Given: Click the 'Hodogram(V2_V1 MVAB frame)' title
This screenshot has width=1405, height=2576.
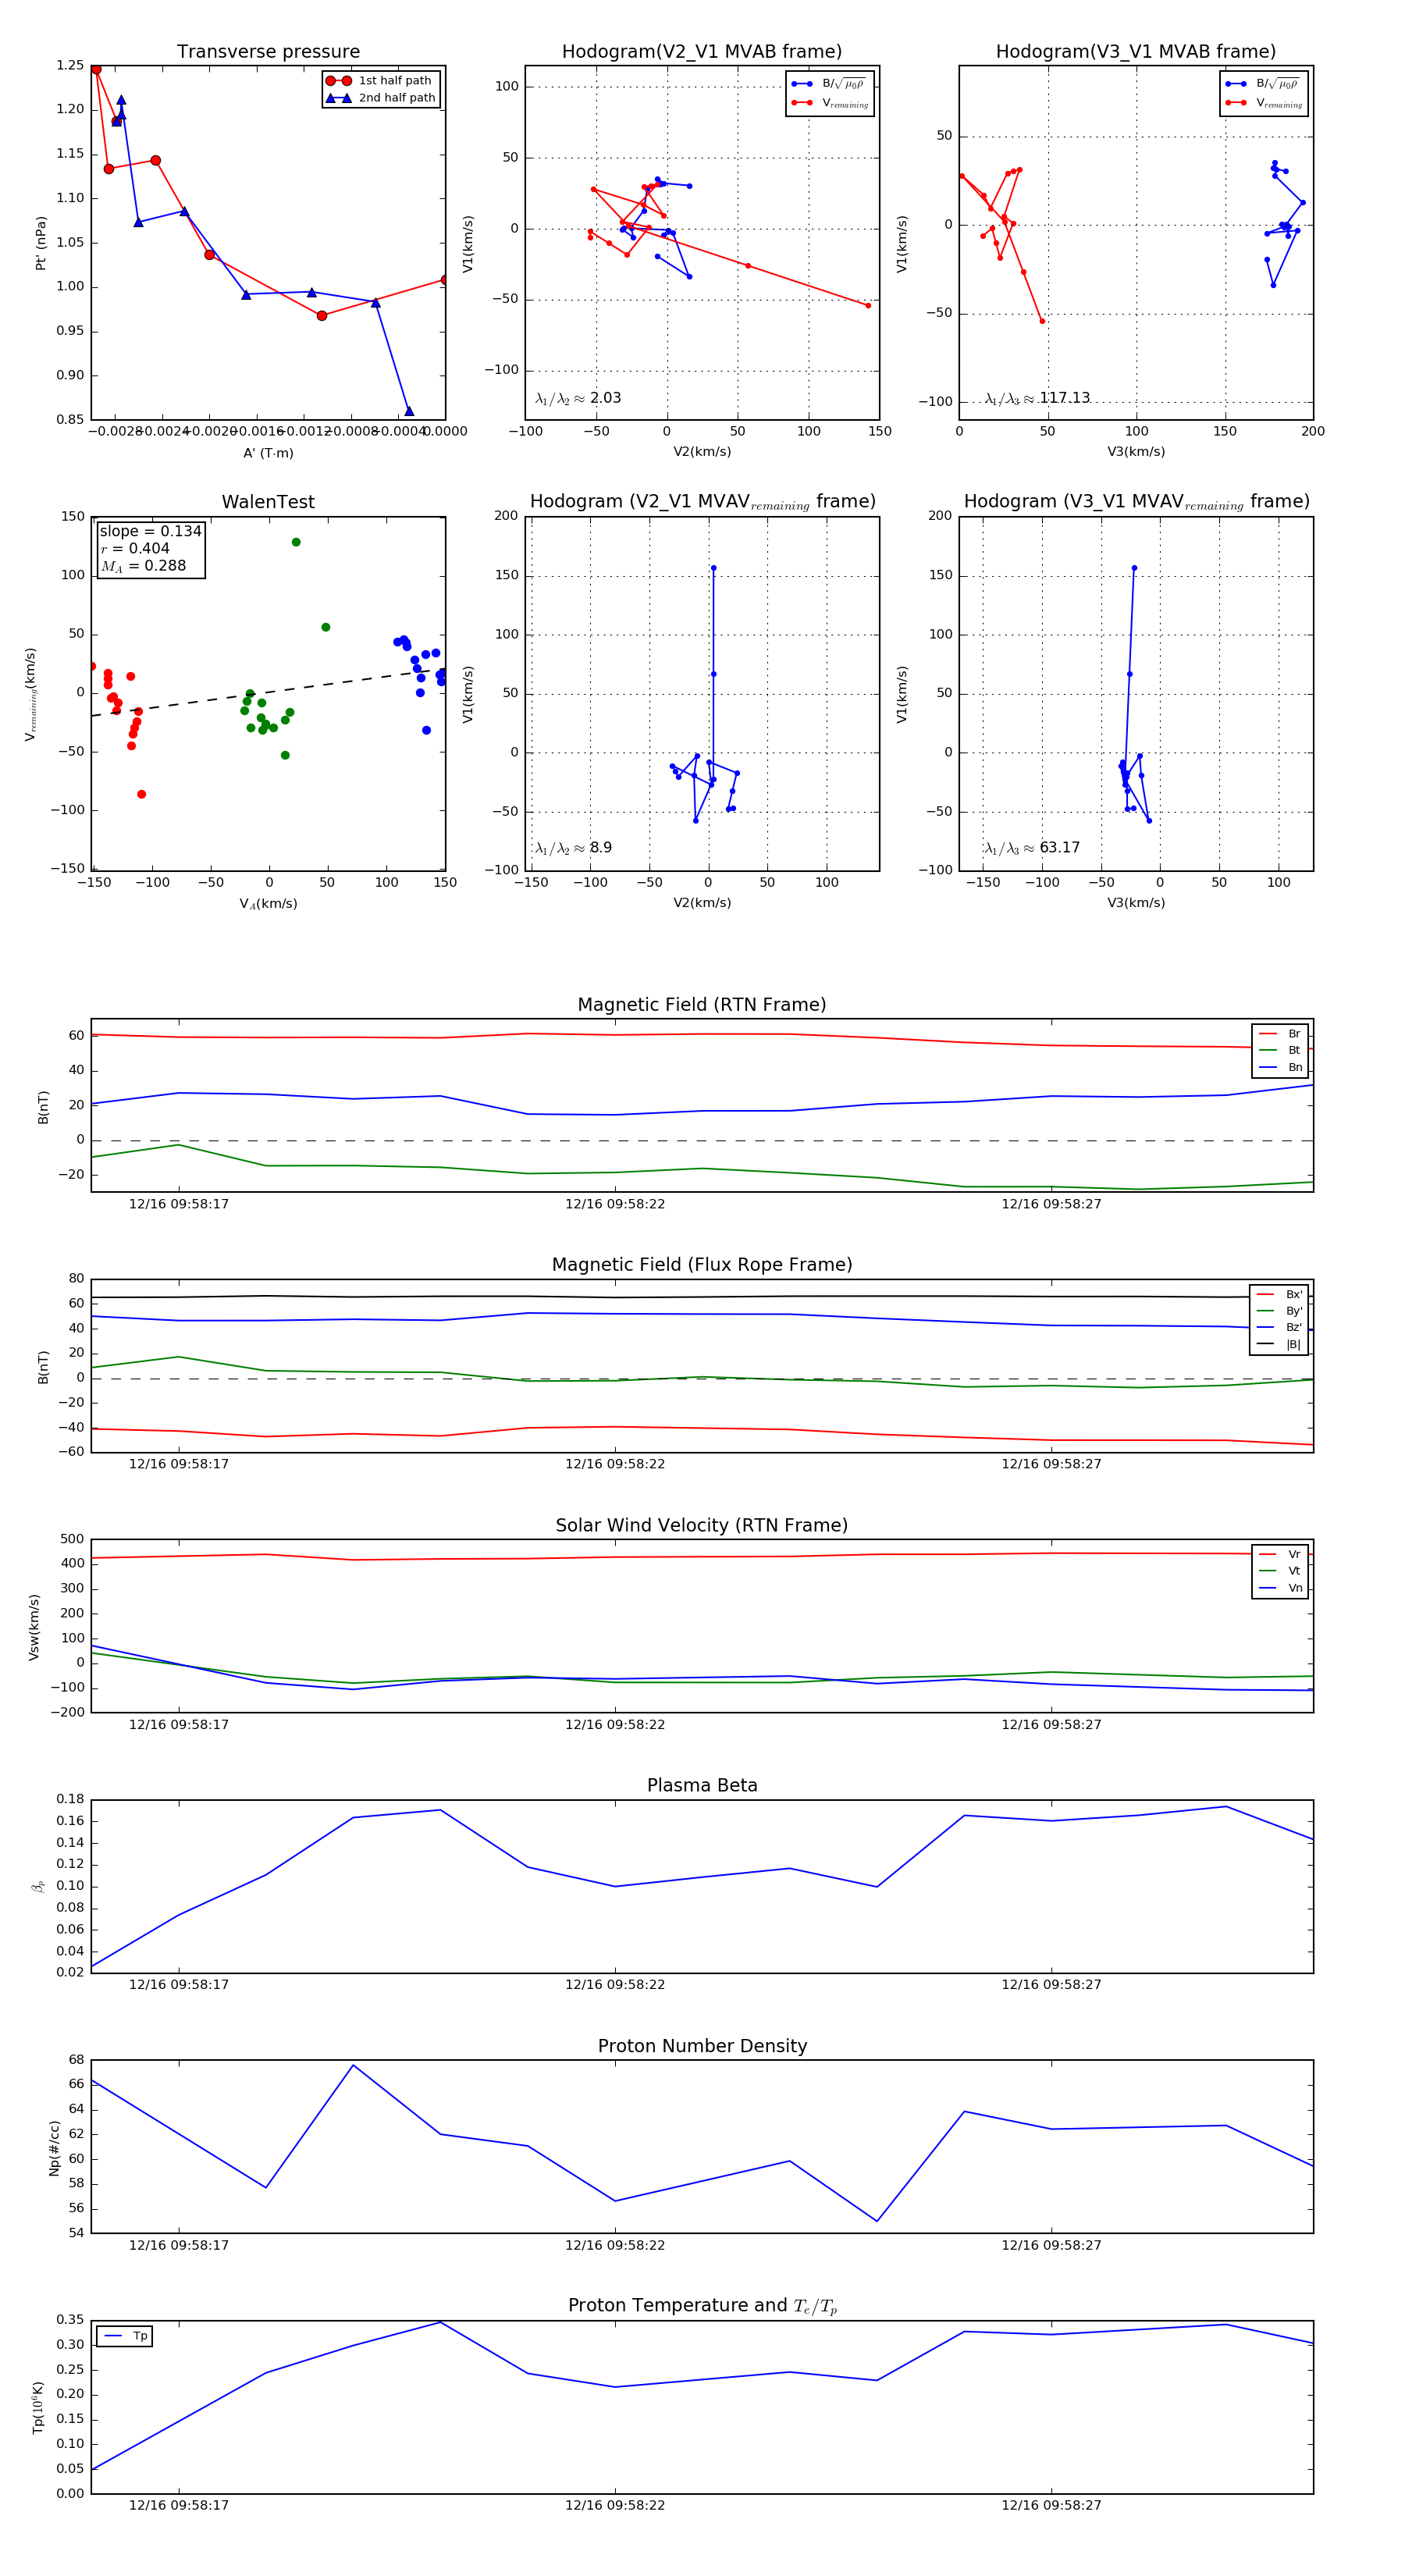Looking at the screenshot, I should pyautogui.click(x=702, y=52).
